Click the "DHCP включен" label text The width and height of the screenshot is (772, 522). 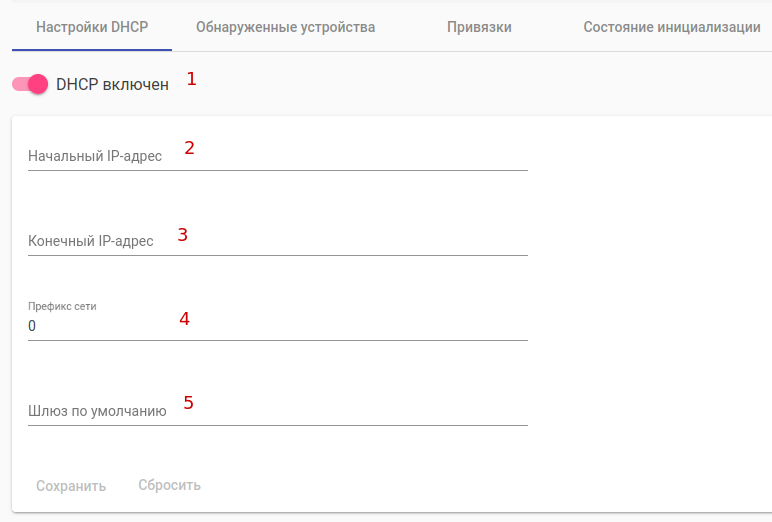(112, 85)
